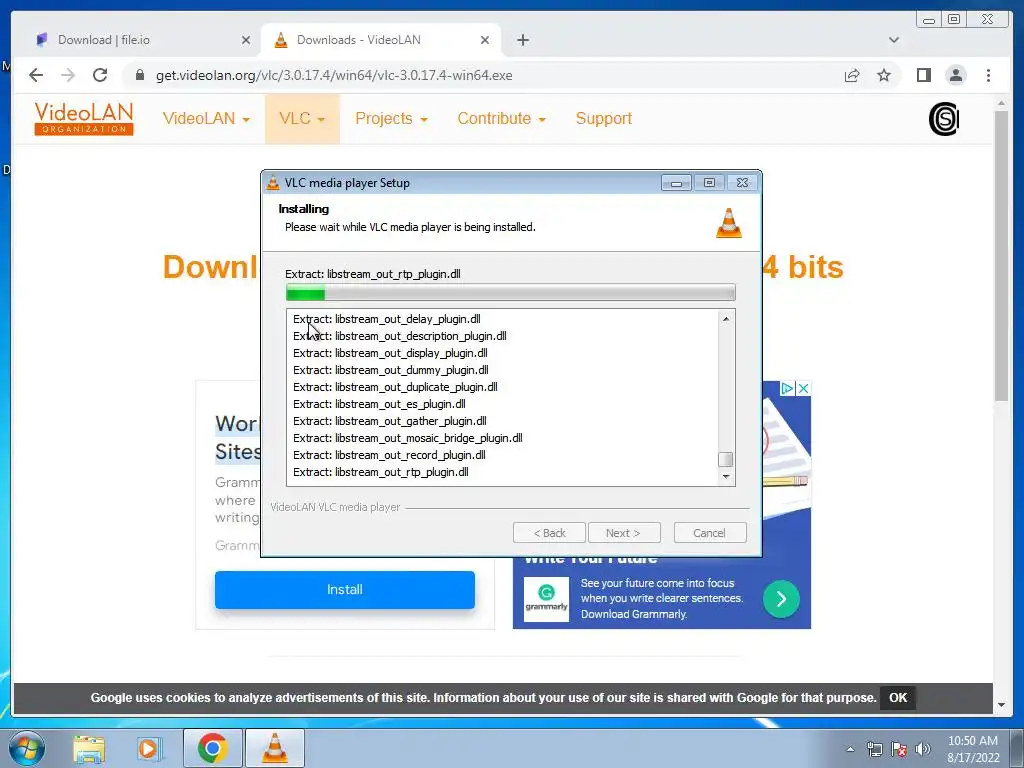The height and width of the screenshot is (768, 1024).
Task: Click Next in the VLC Setup dialog
Action: 624,533
